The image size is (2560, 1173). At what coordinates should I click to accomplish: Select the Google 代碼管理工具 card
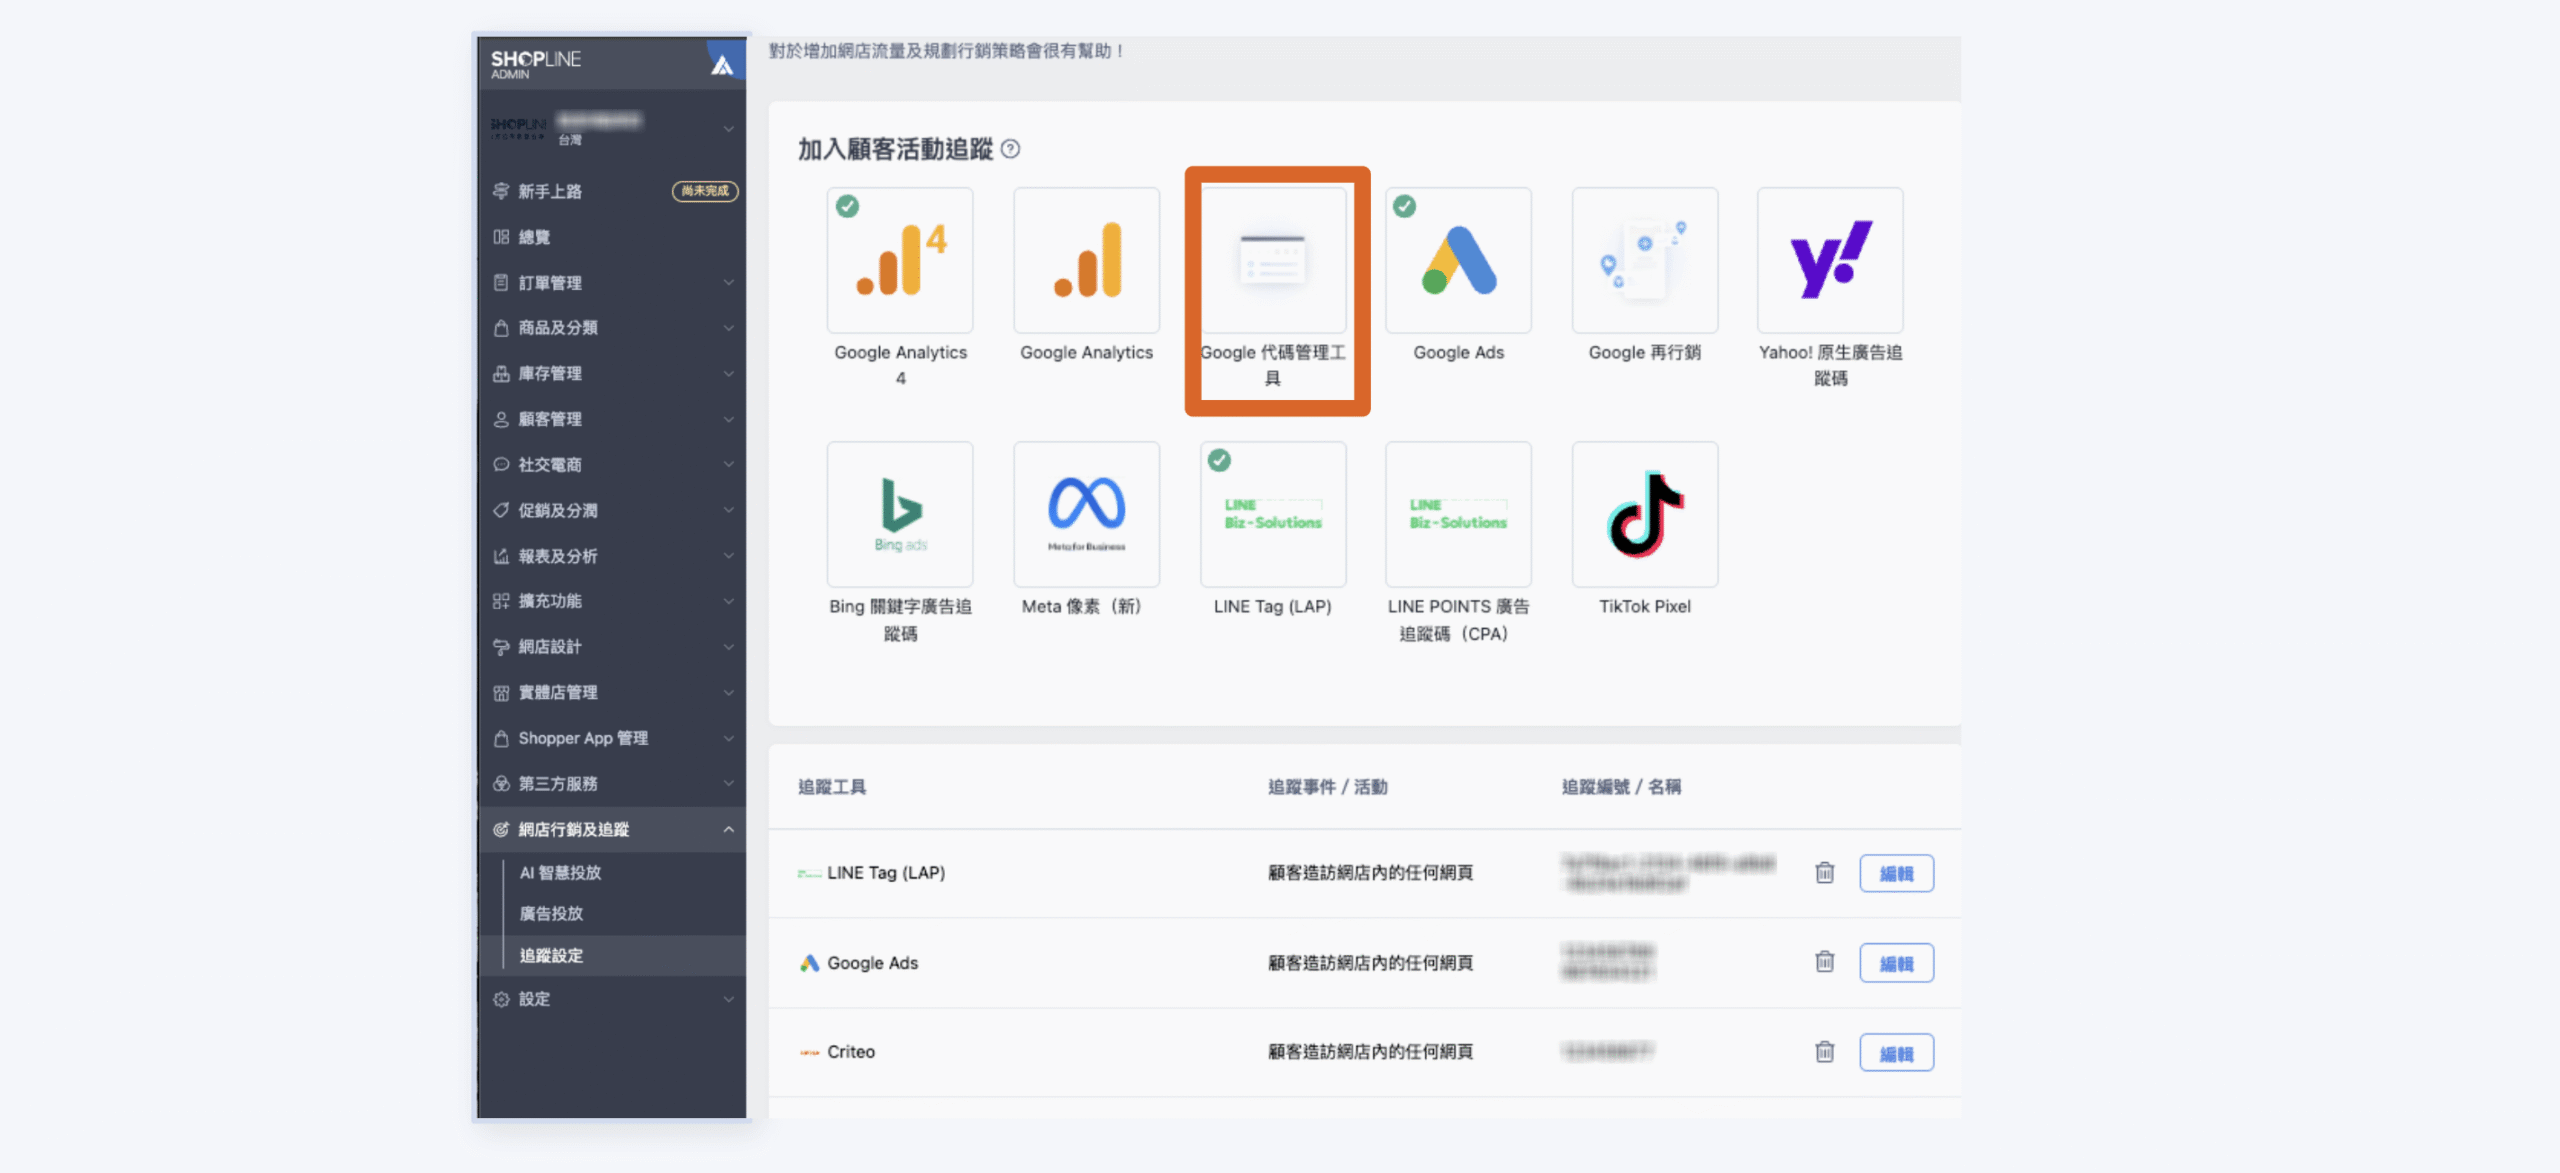[1273, 260]
